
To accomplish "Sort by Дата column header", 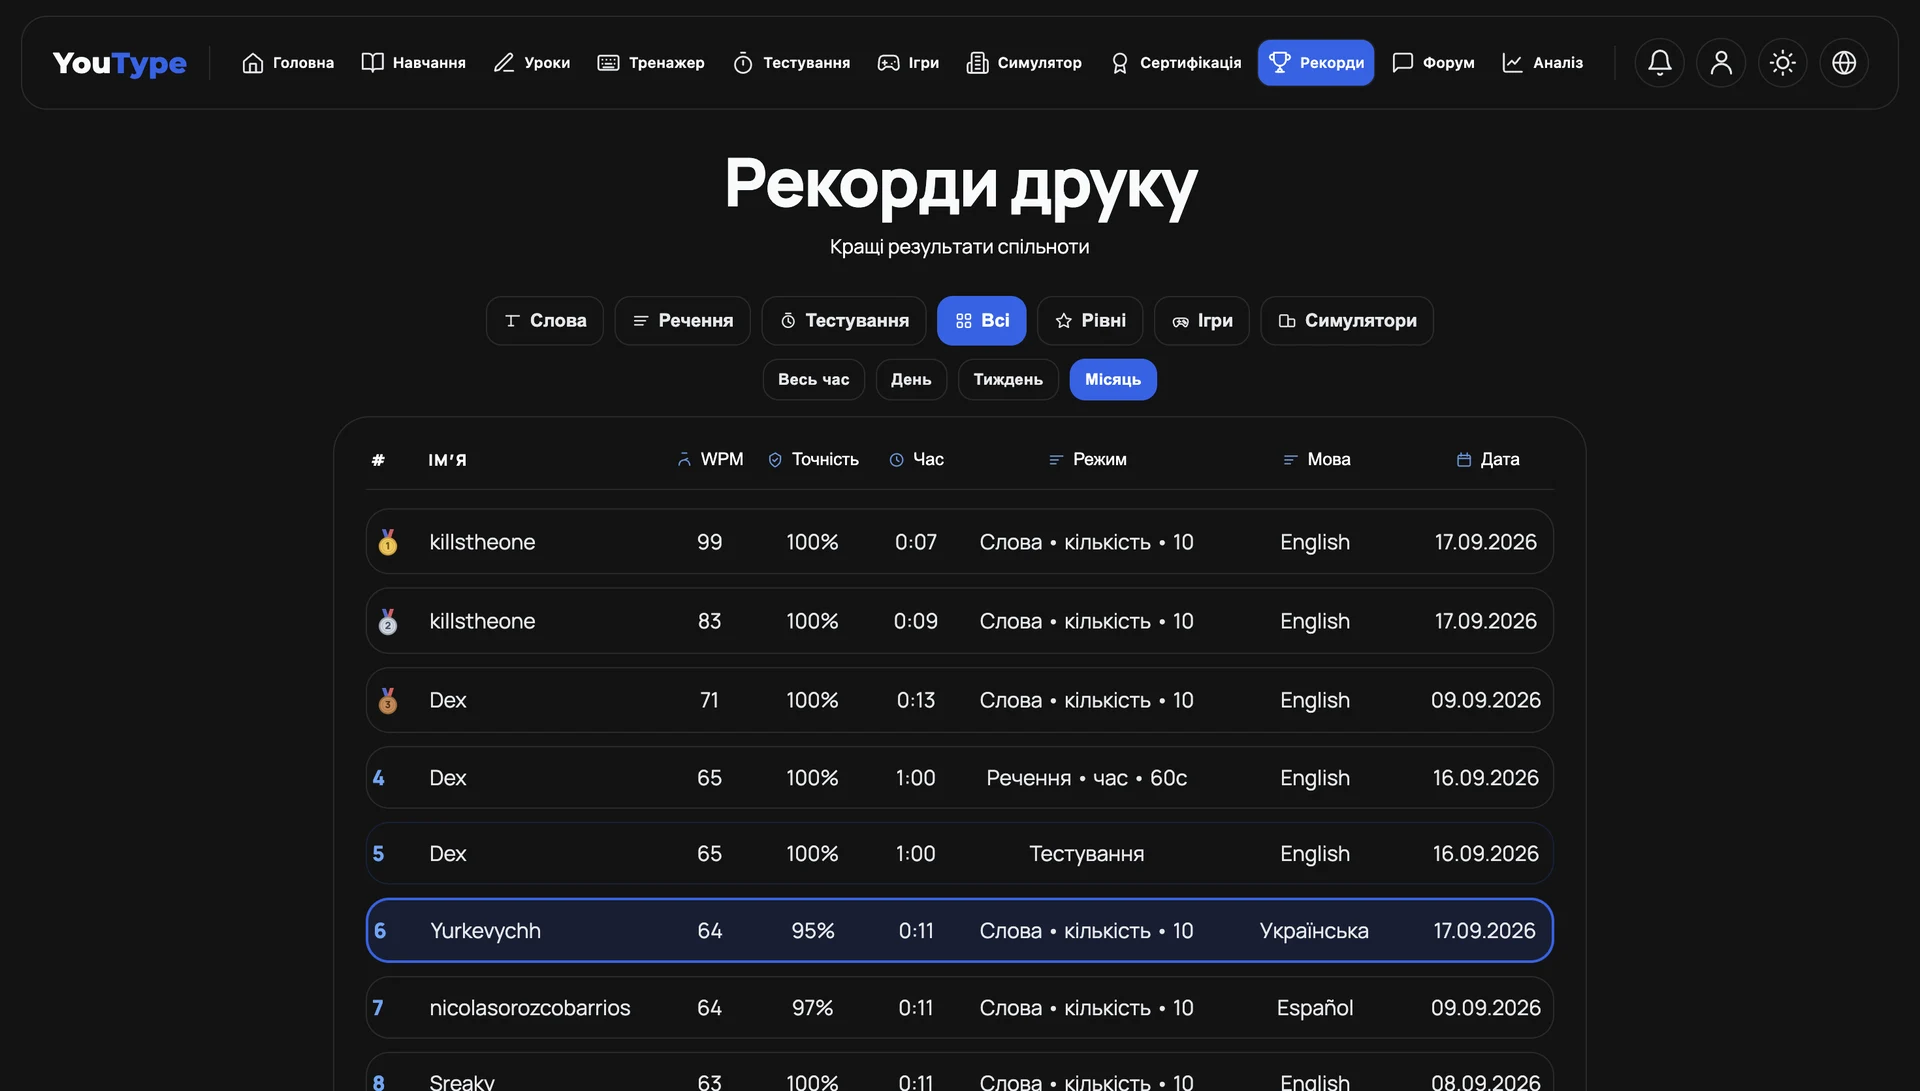I will coord(1487,460).
